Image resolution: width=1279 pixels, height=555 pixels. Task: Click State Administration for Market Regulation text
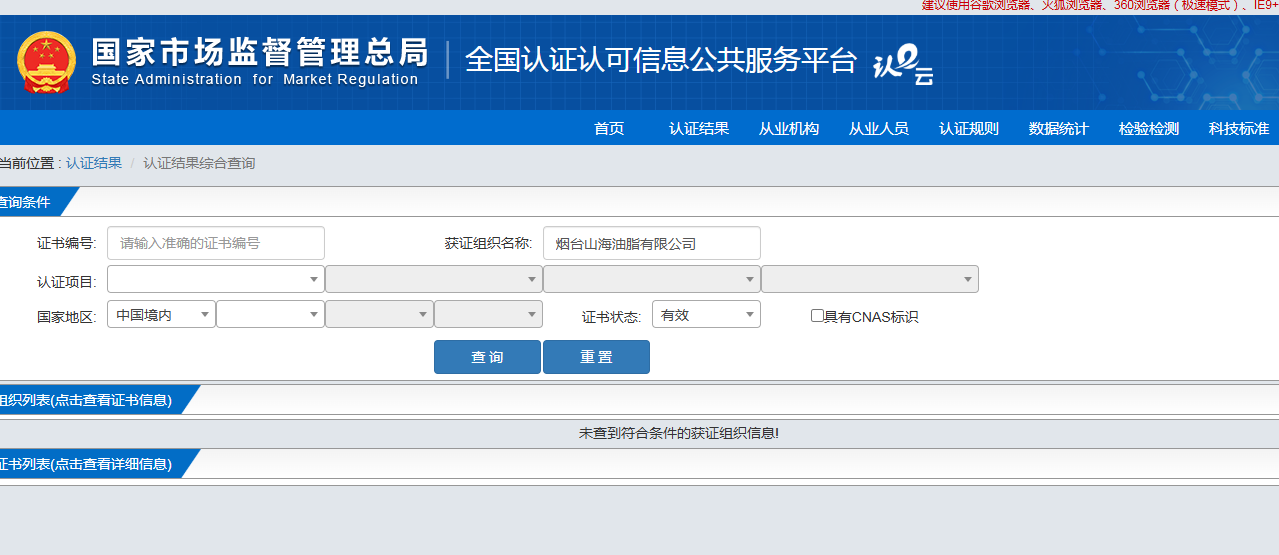pos(254,80)
